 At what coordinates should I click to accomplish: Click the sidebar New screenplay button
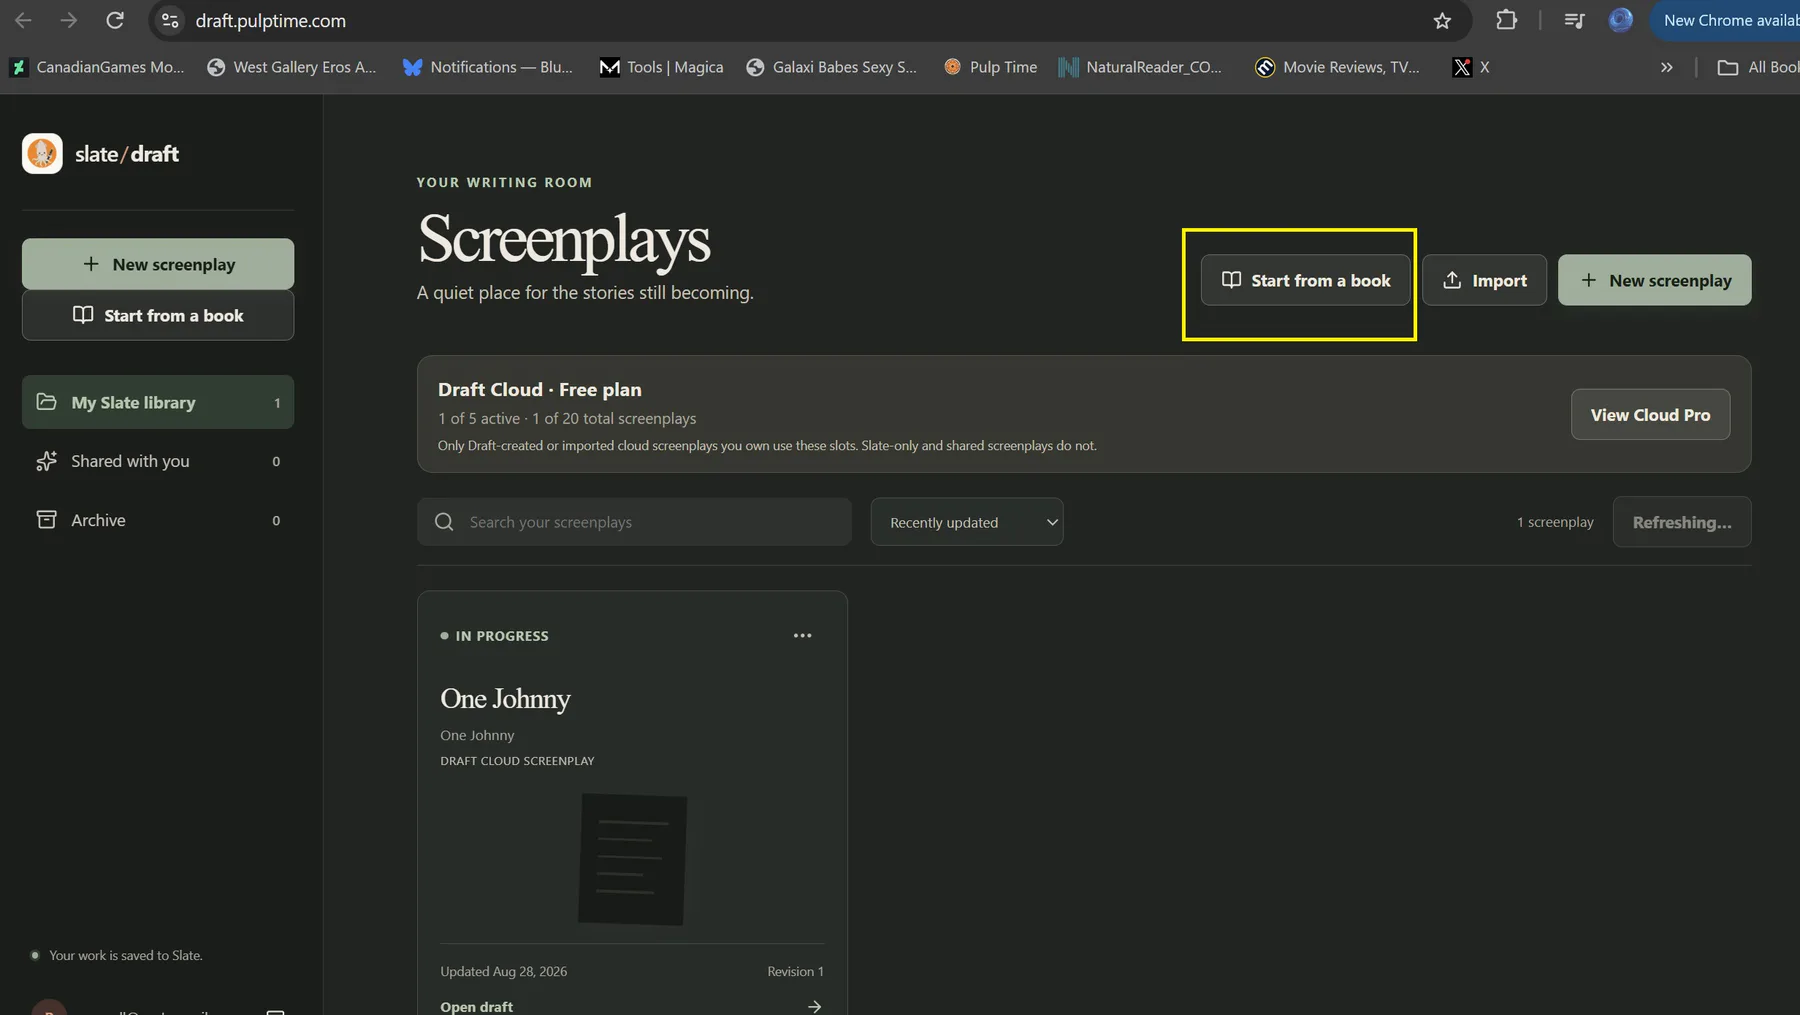[158, 264]
